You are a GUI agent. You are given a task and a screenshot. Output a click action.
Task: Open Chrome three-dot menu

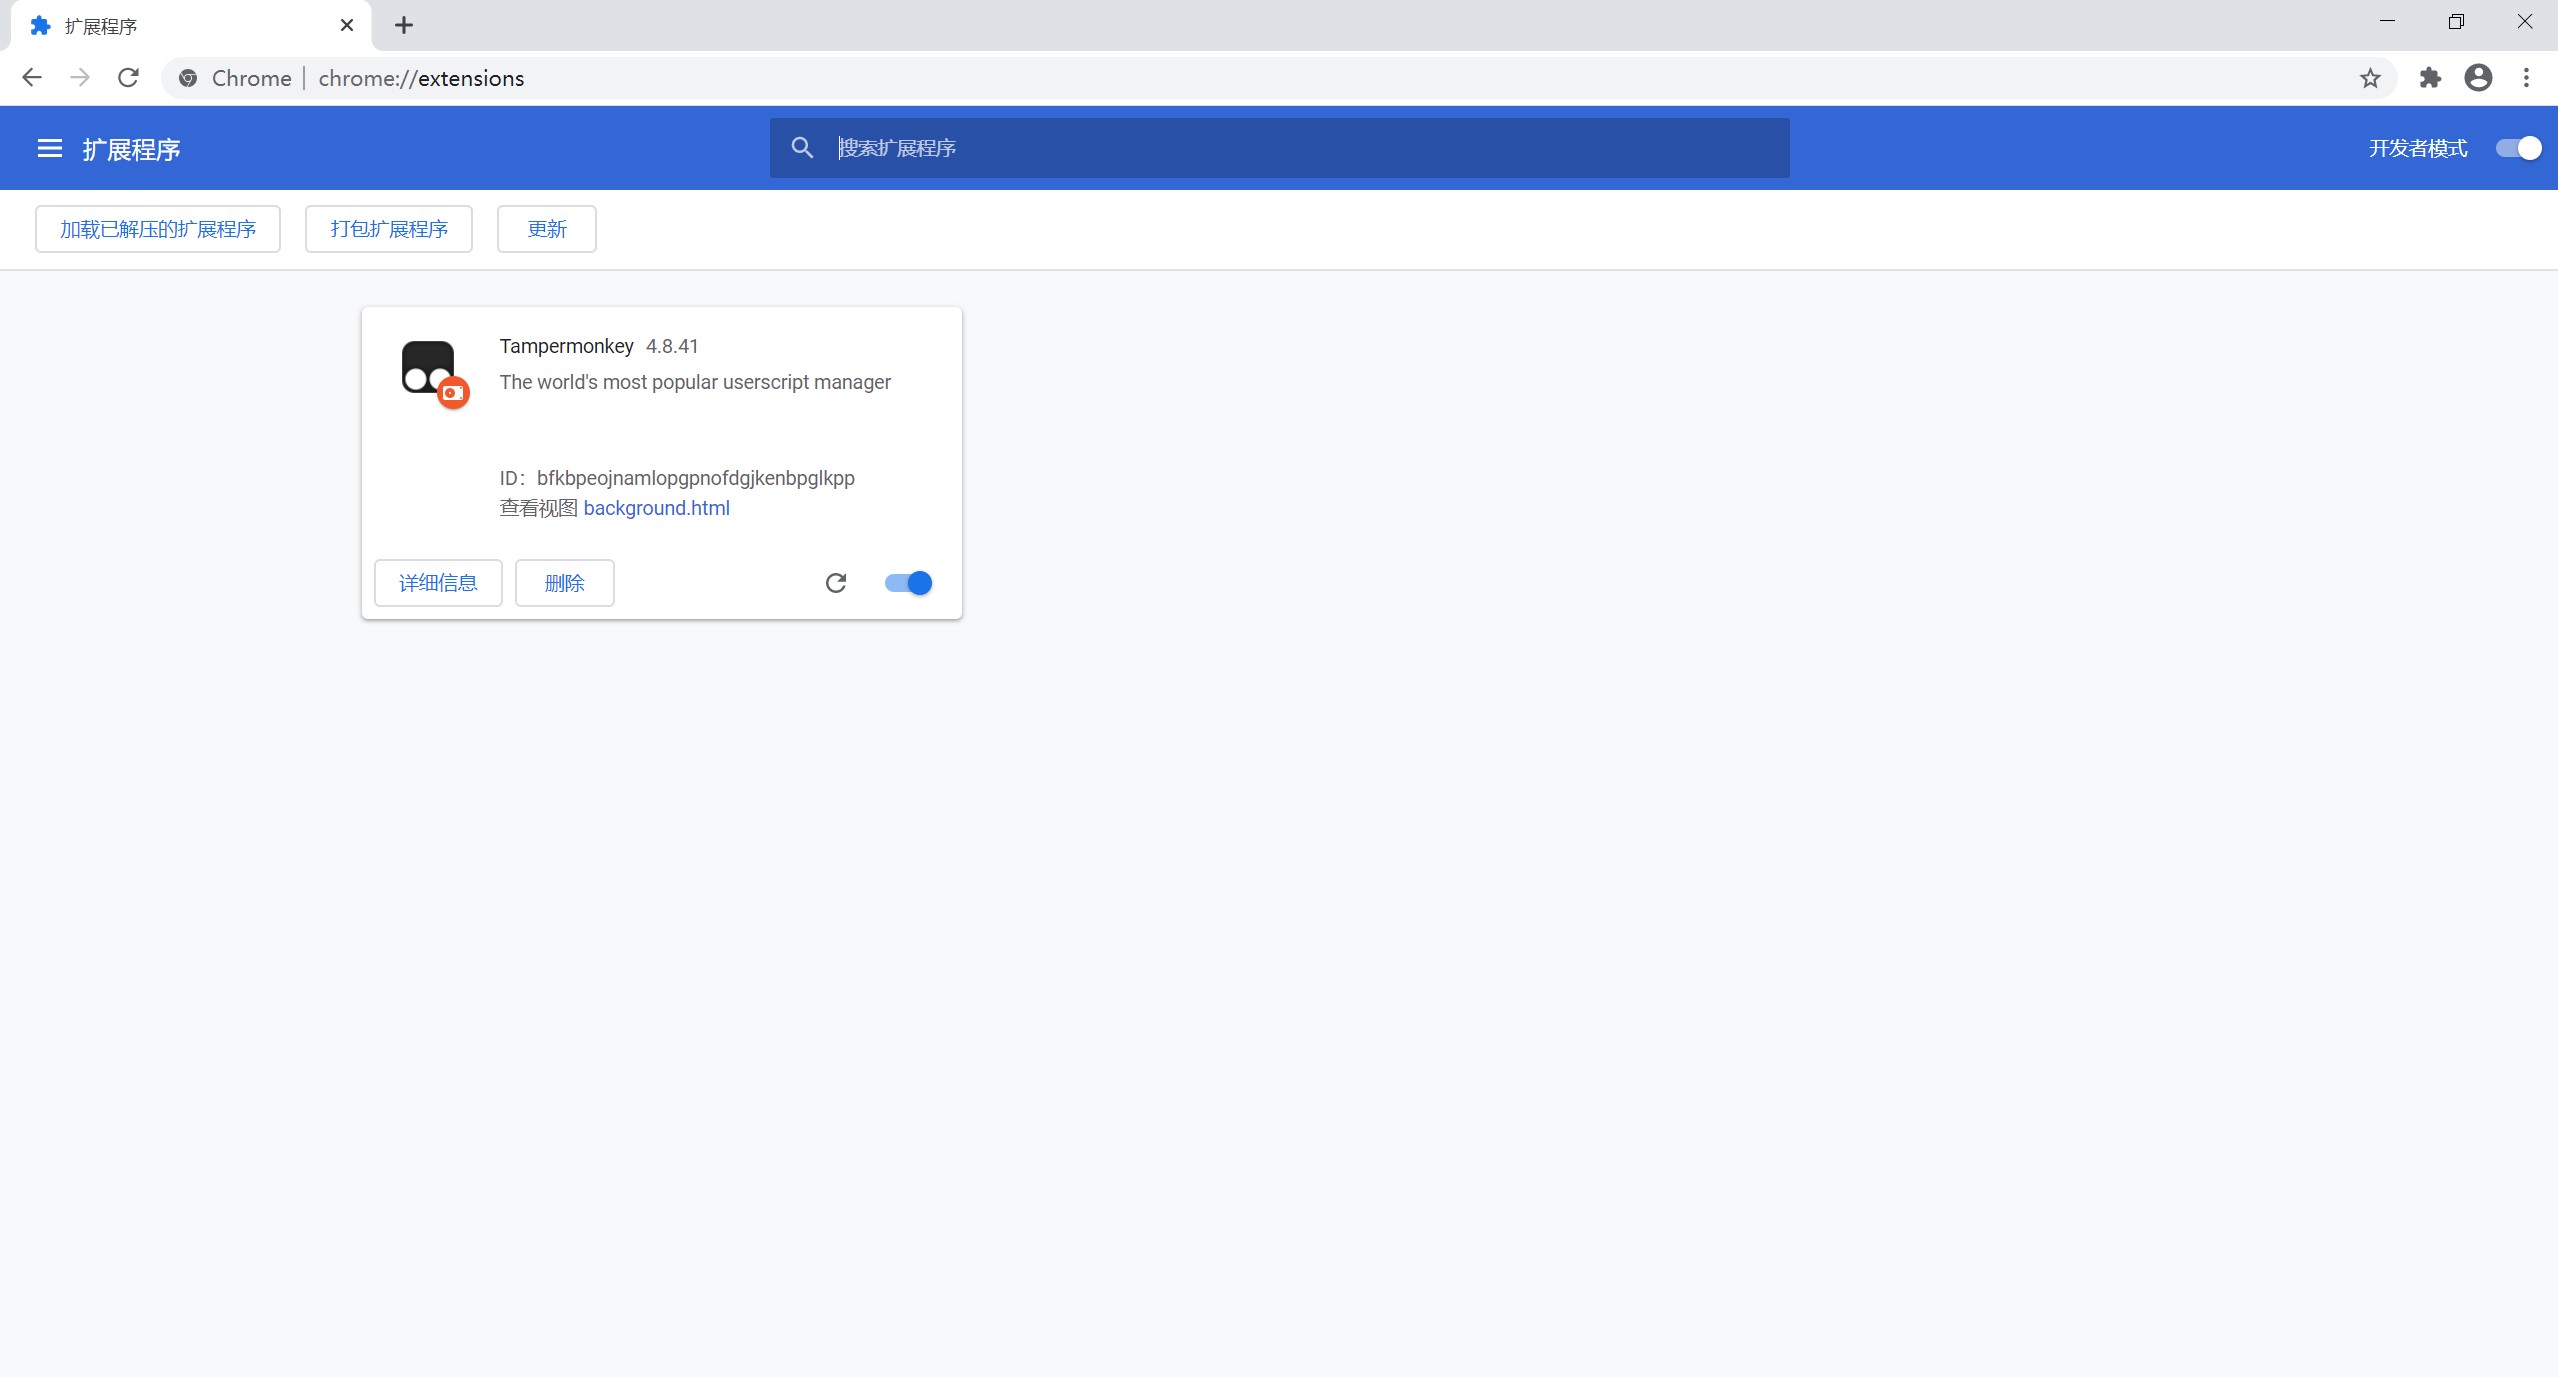2526,78
